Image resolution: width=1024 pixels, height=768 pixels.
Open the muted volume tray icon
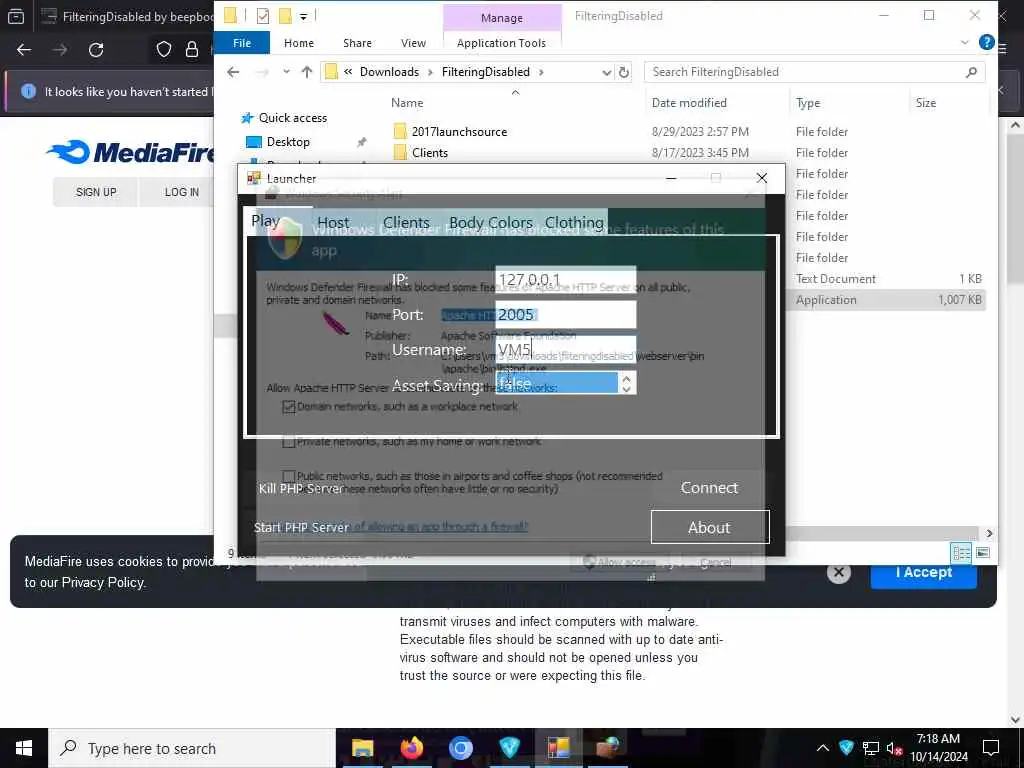coord(894,748)
